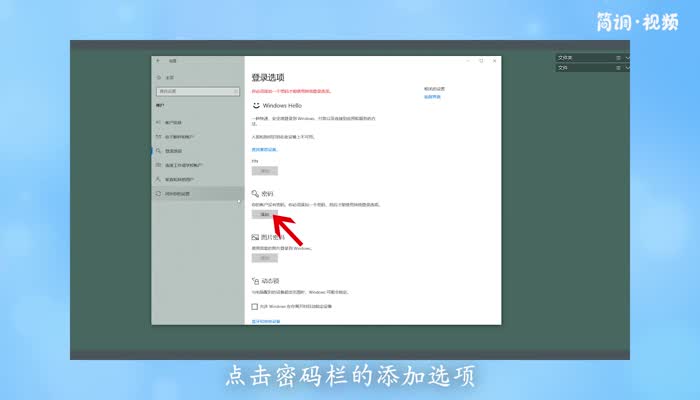Open 连接工作或学校账户 sidebar item
This screenshot has height=400, width=700.
tap(184, 165)
